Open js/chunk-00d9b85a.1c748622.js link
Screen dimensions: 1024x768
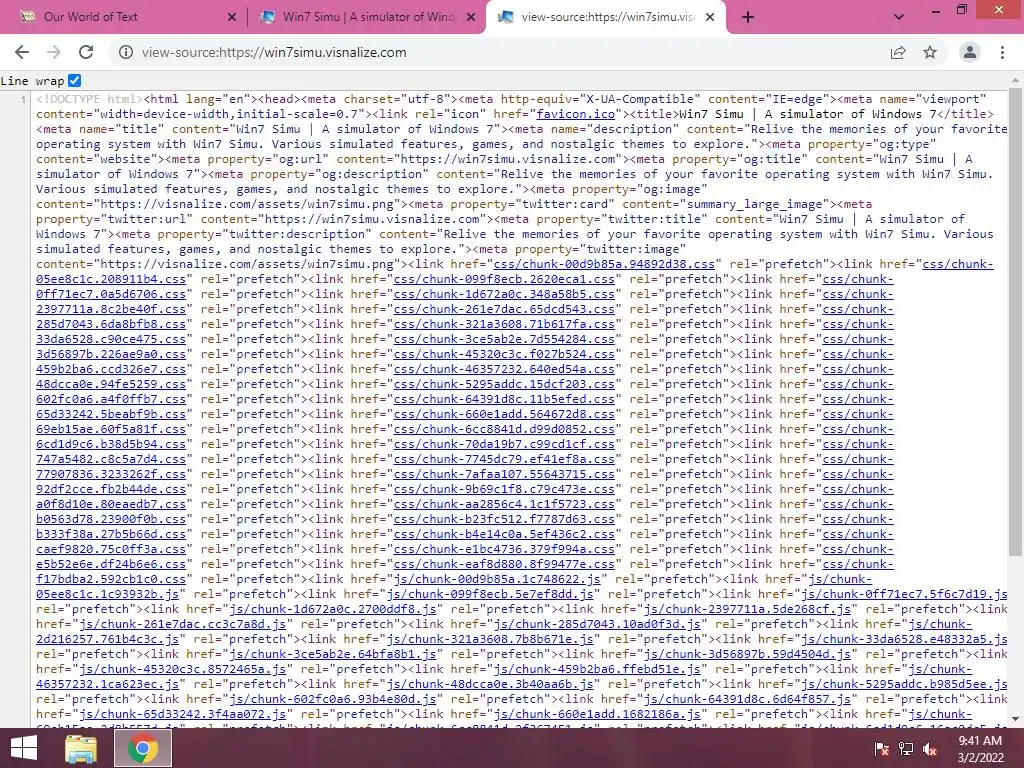pos(497,579)
